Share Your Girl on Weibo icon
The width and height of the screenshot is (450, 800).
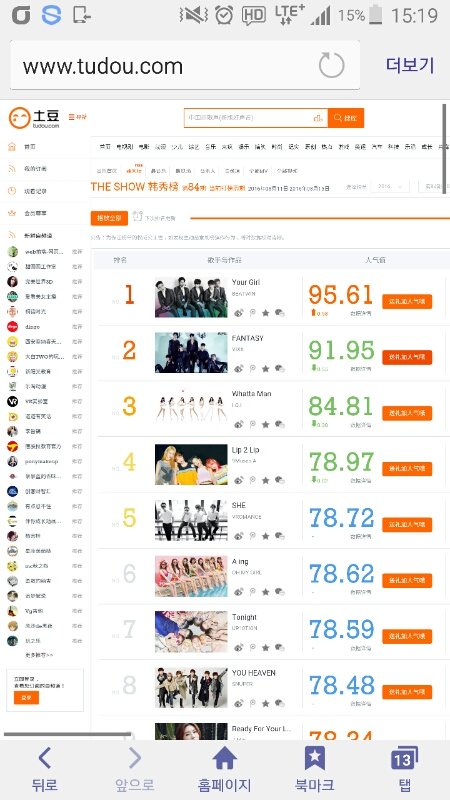click(239, 313)
